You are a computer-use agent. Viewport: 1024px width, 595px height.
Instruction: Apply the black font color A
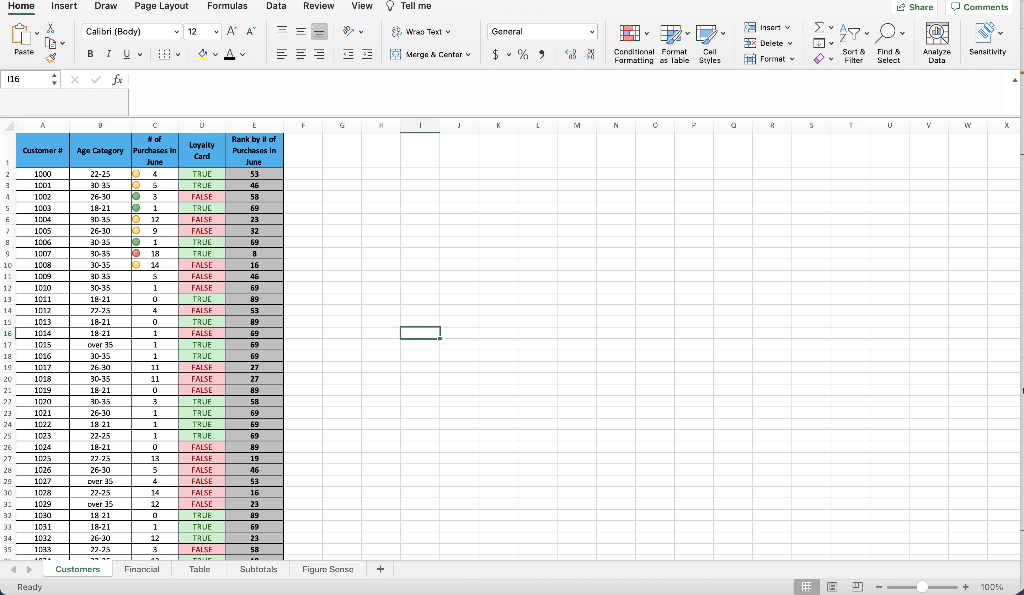[229, 54]
